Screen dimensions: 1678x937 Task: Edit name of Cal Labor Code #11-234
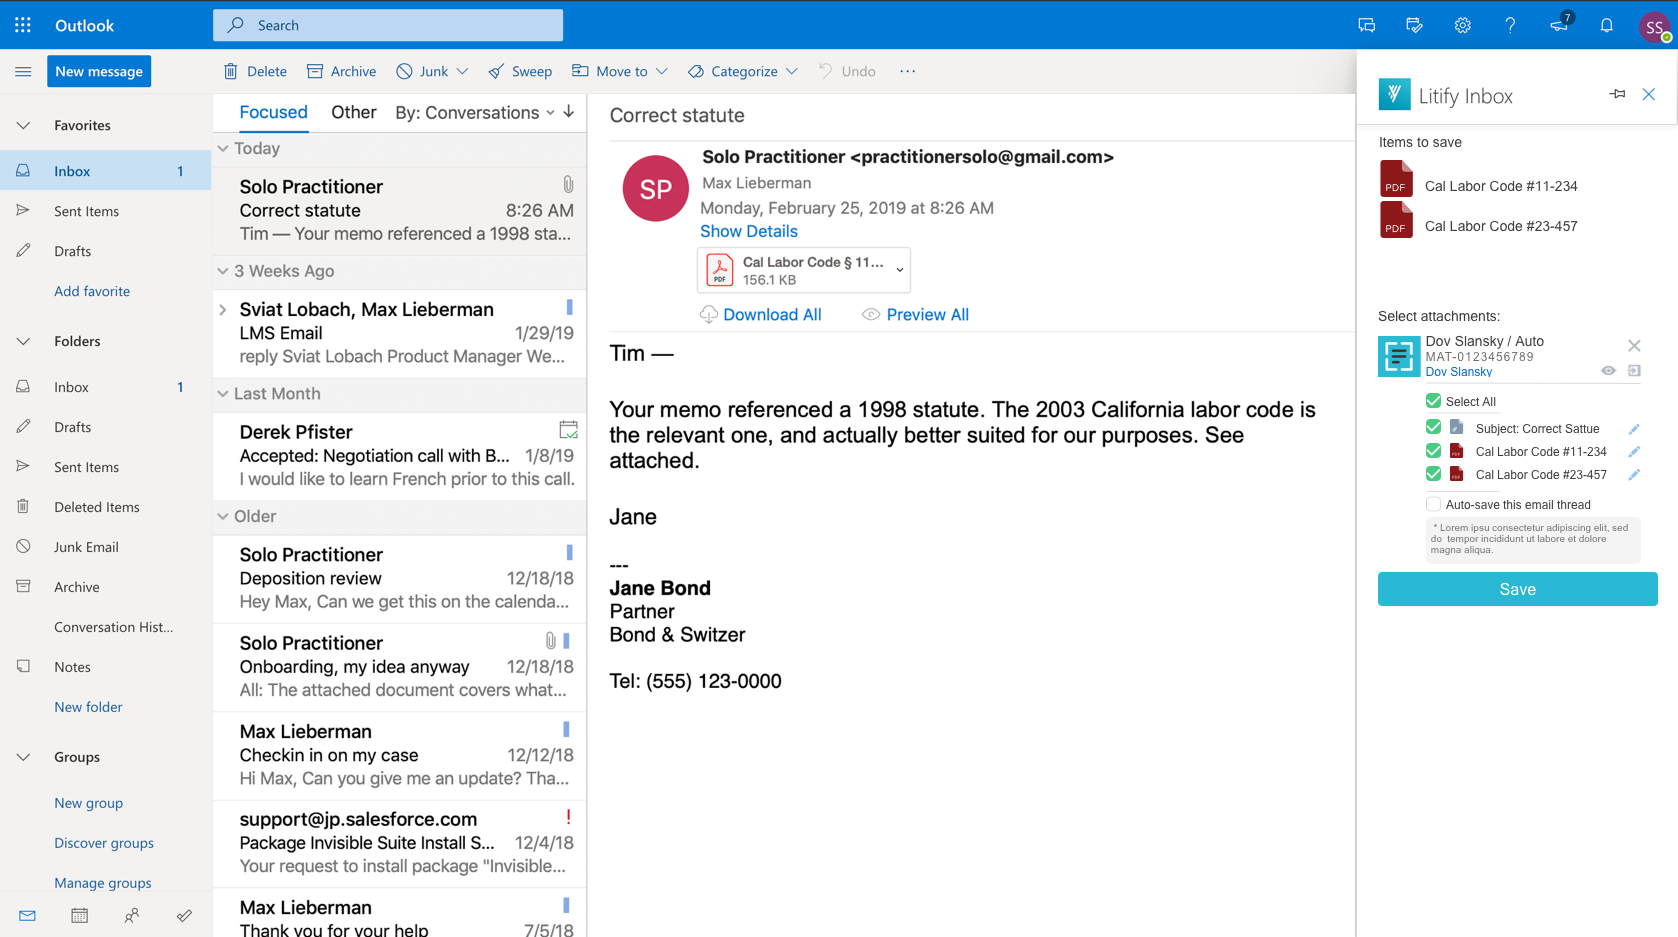pos(1634,452)
